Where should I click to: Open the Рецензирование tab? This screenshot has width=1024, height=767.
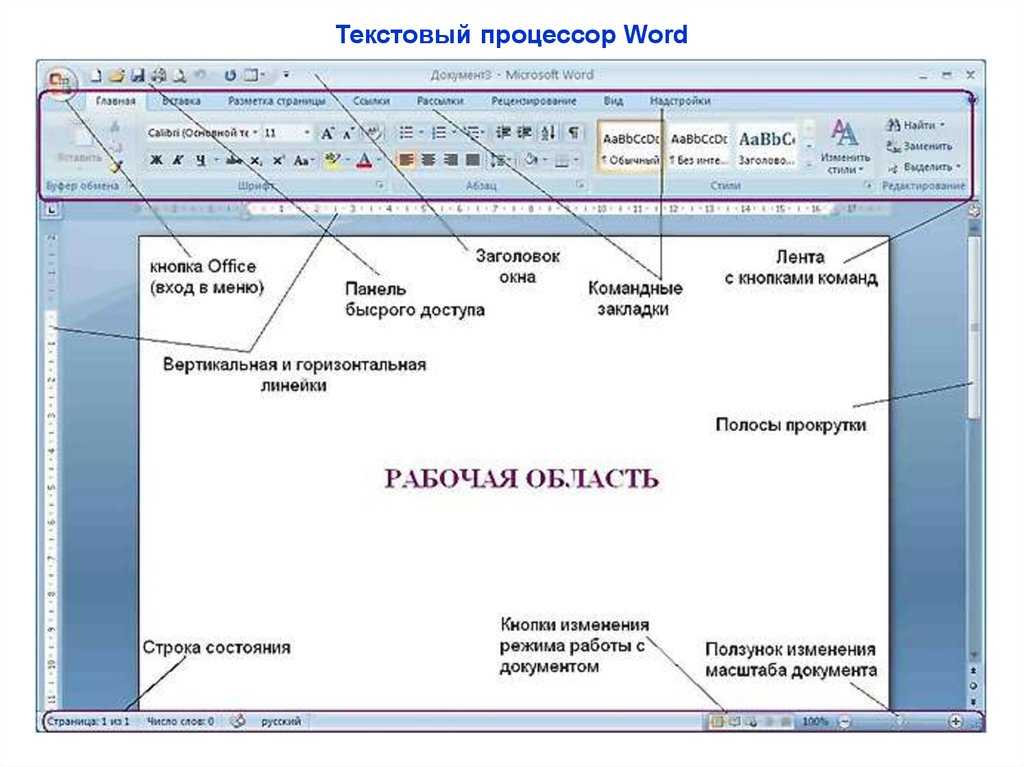pyautogui.click(x=534, y=101)
